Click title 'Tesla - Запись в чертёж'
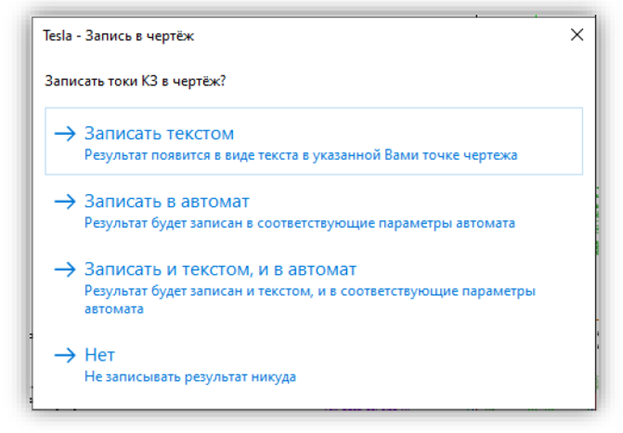The width and height of the screenshot is (623, 433). point(118,36)
